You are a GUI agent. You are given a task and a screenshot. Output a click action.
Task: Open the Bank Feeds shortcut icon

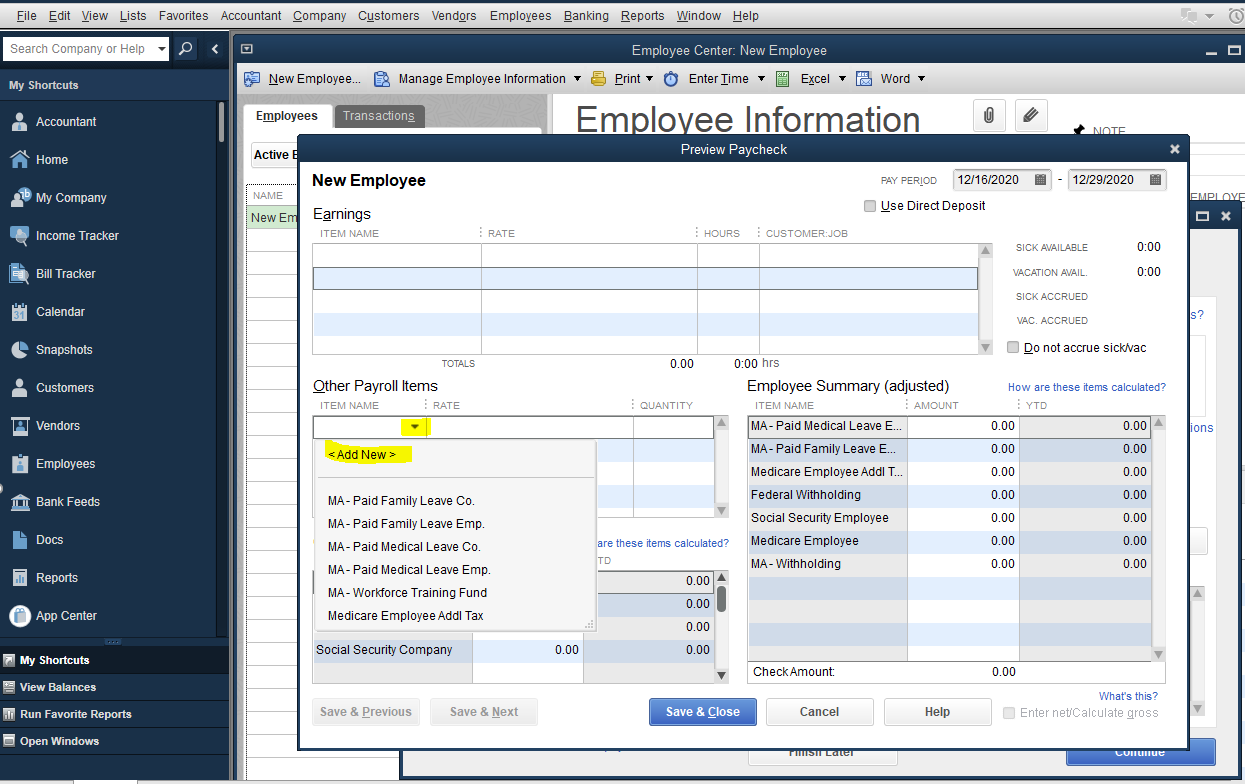click(19, 501)
